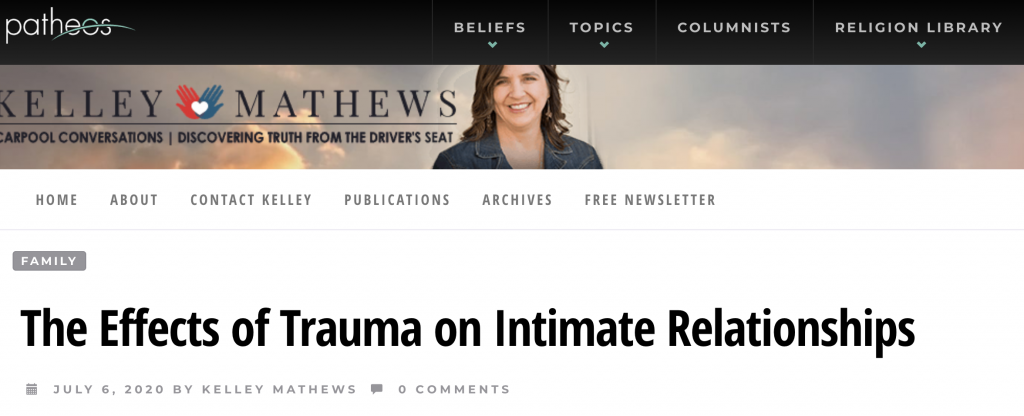Click the Carpool Conversations banner tagline

coord(227,138)
